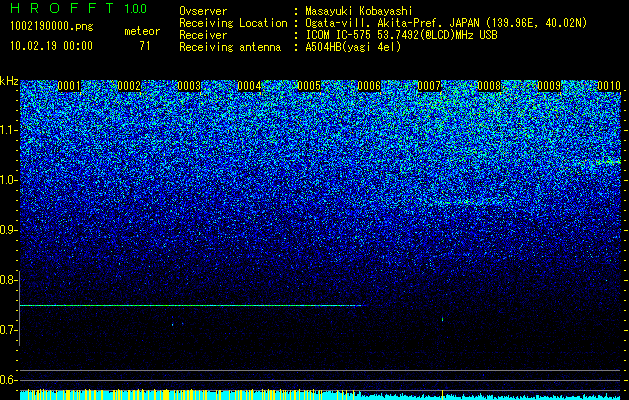Viewport: 629px width, 400px height.
Task: Click the cyan signal level bar graph at bottom
Action: (320, 394)
